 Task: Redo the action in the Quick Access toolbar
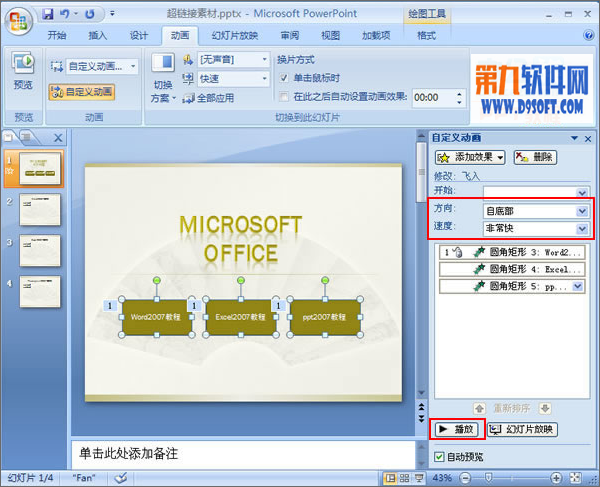[90, 14]
